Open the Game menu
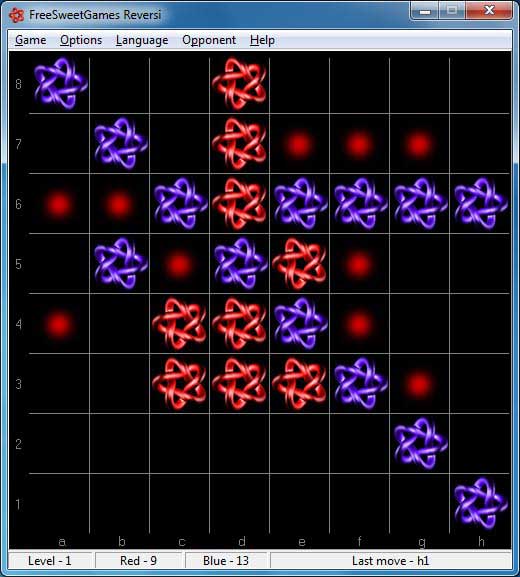 31,40
